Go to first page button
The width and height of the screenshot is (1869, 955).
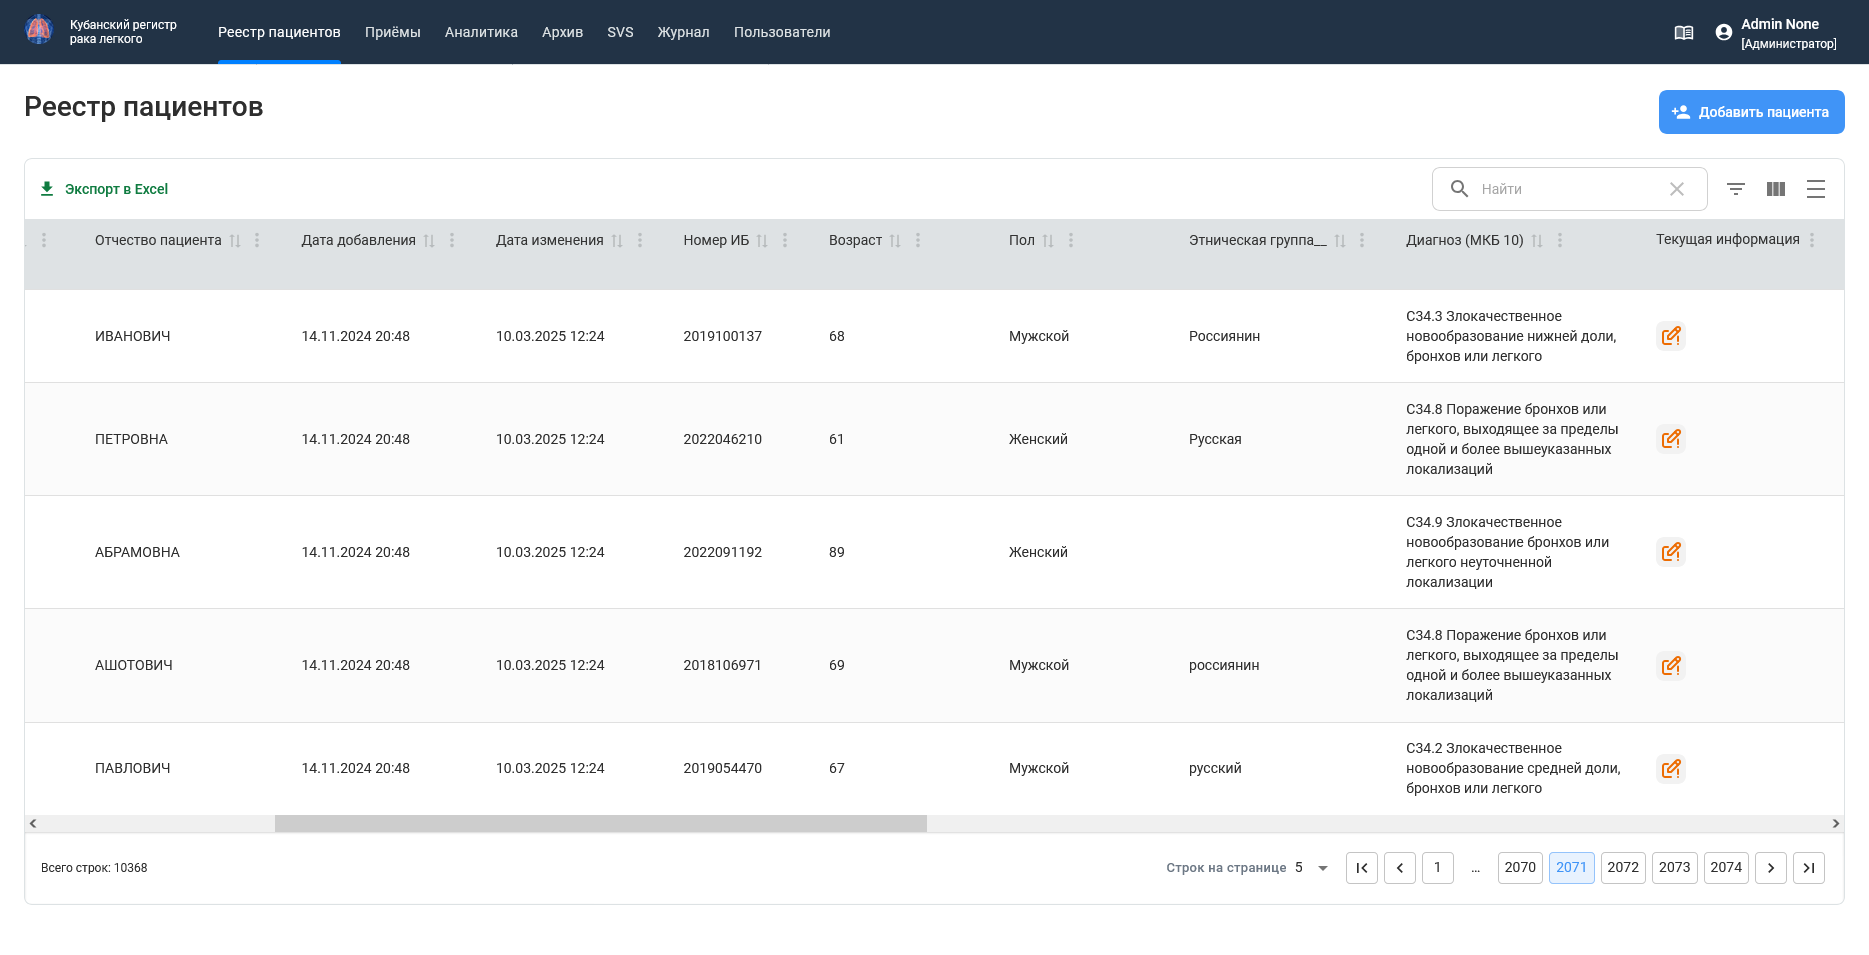1362,868
